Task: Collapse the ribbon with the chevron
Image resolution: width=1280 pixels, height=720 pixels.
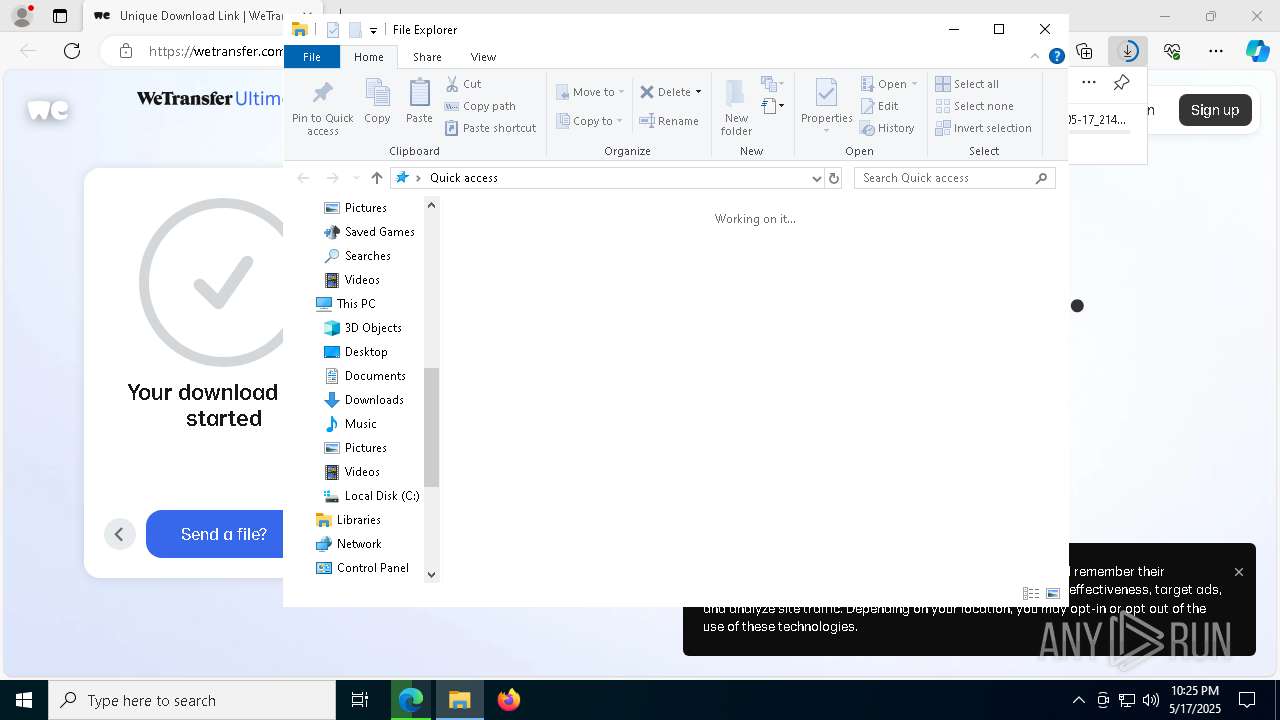Action: [x=1035, y=56]
